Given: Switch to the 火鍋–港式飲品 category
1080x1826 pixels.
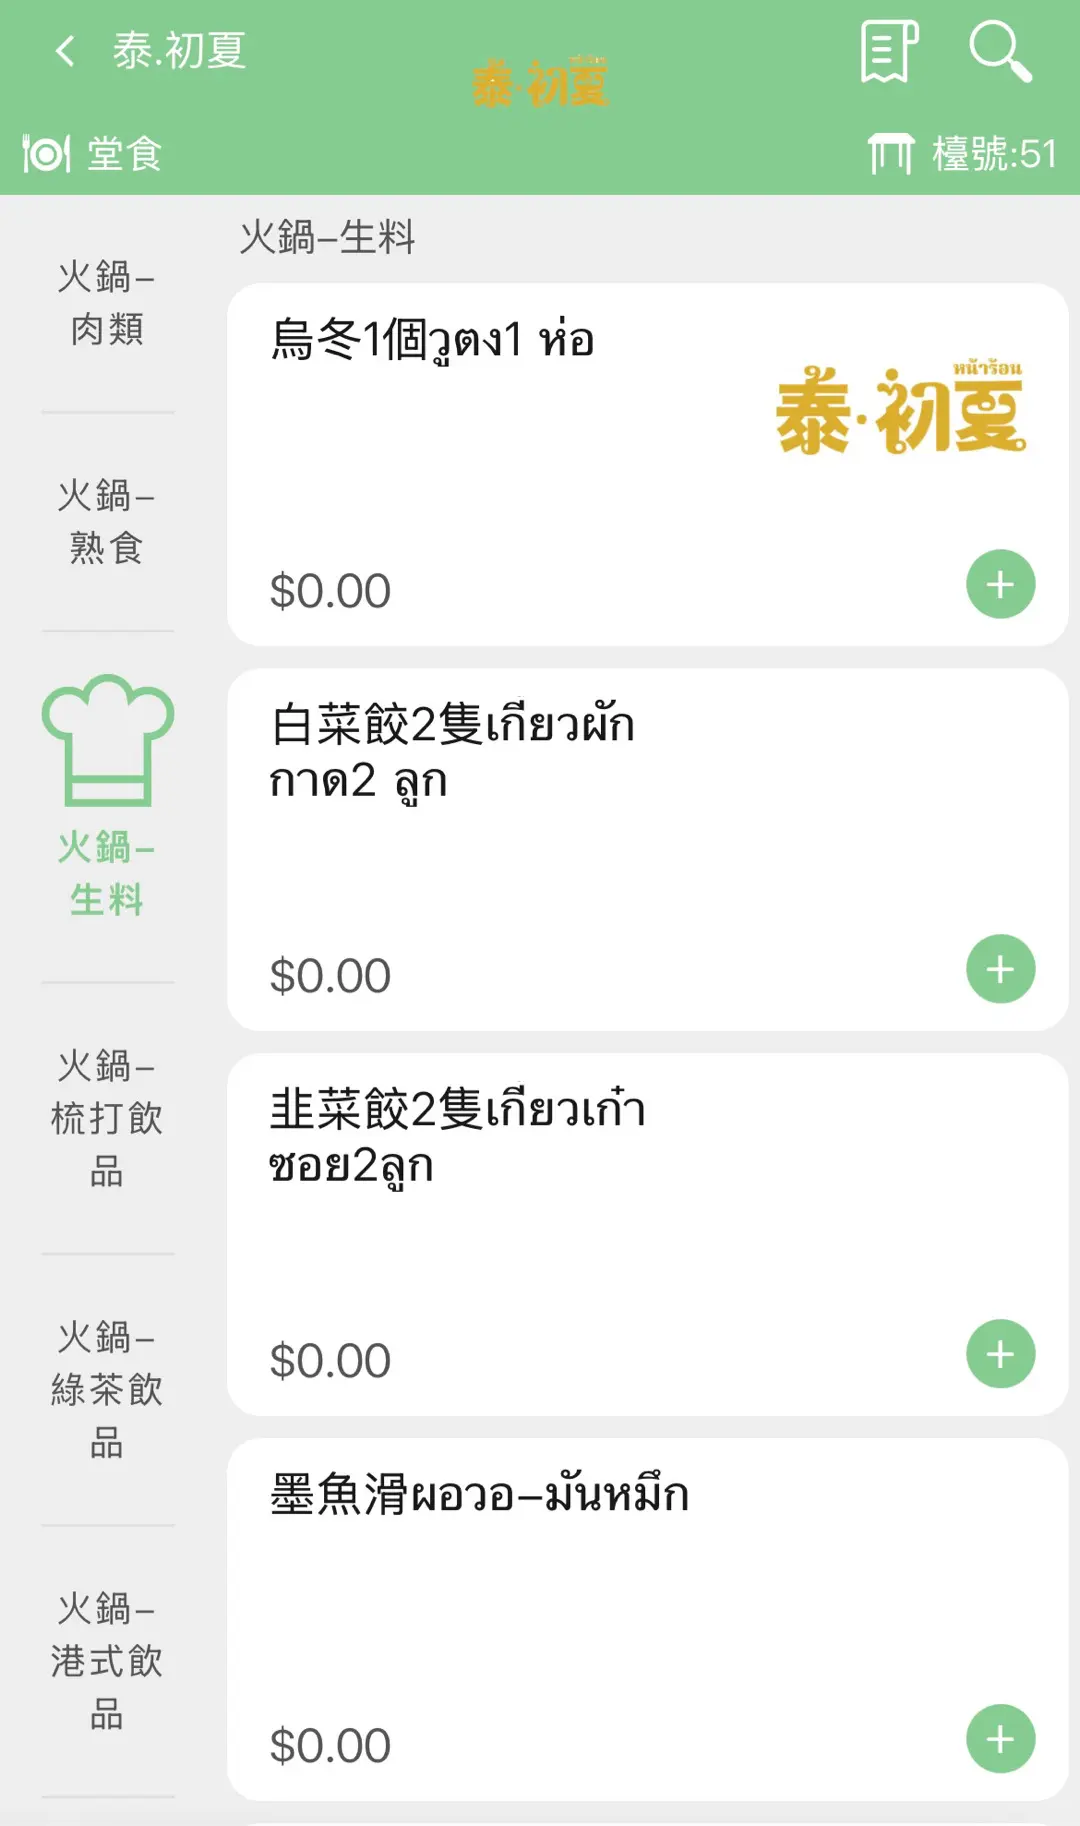Looking at the screenshot, I should 107,1661.
